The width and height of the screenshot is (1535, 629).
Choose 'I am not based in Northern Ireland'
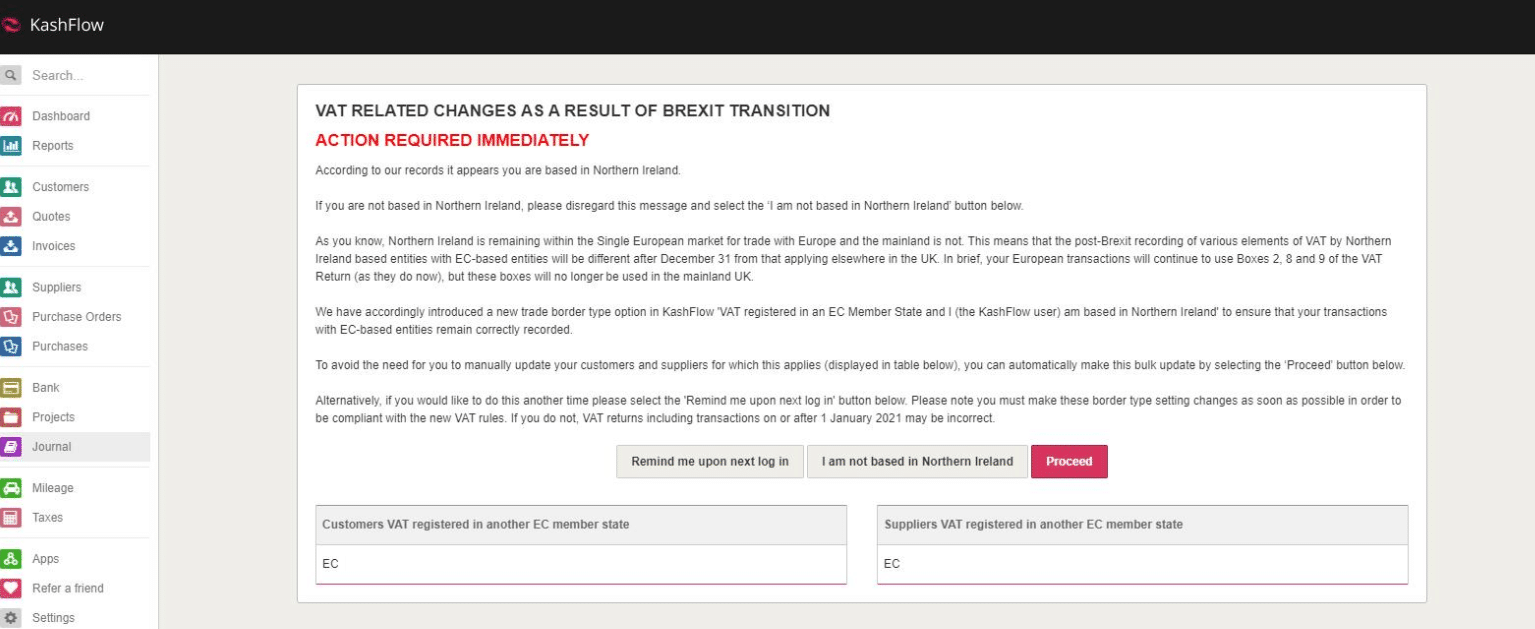(x=917, y=462)
